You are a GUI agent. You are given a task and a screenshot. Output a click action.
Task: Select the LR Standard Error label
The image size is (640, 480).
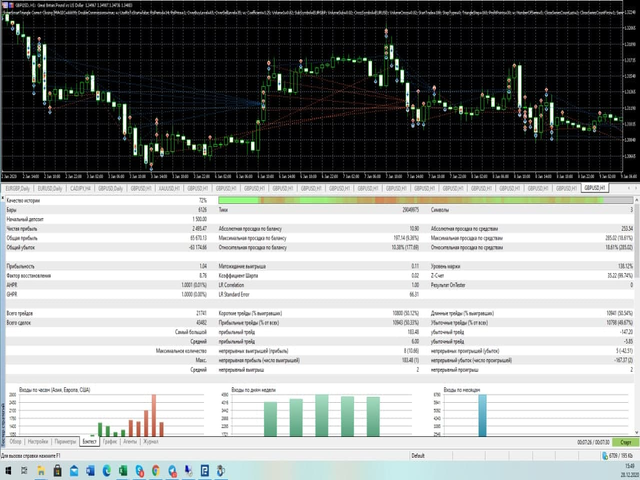click(x=234, y=294)
